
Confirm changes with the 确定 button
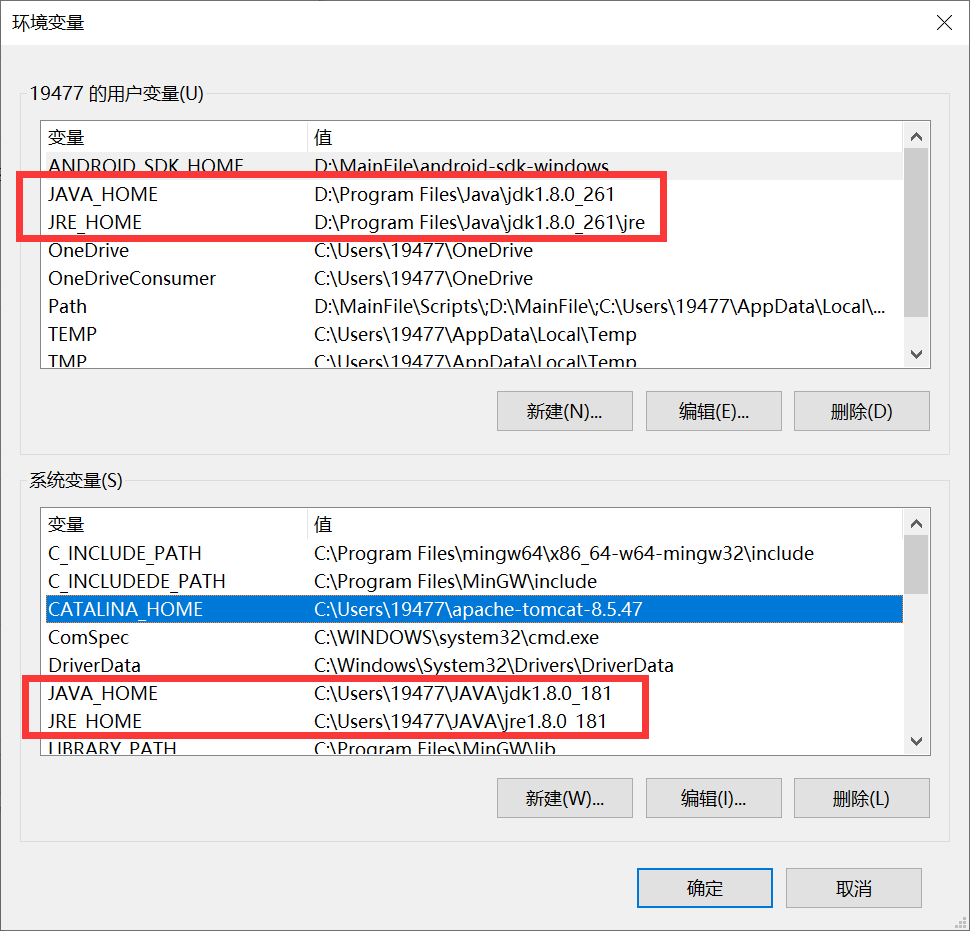pos(704,888)
